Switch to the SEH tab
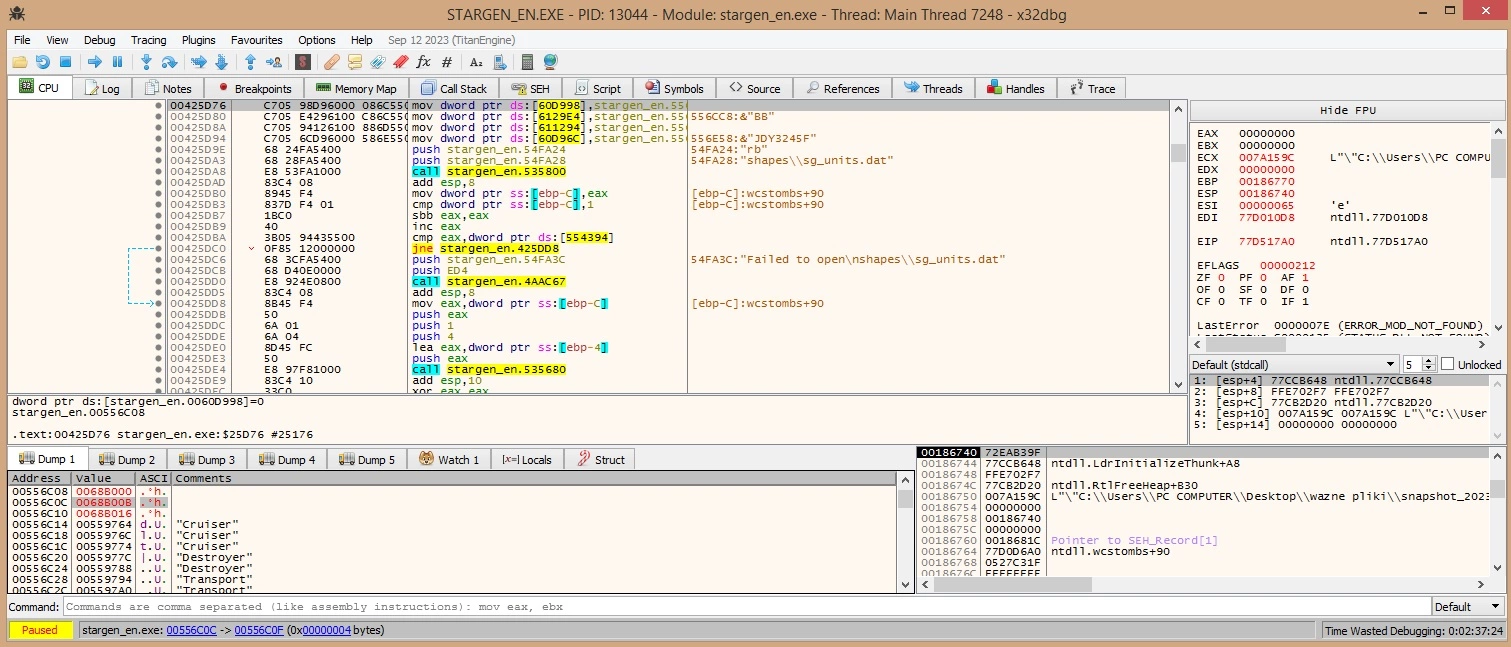Image resolution: width=1511 pixels, height=647 pixels. 530,88
